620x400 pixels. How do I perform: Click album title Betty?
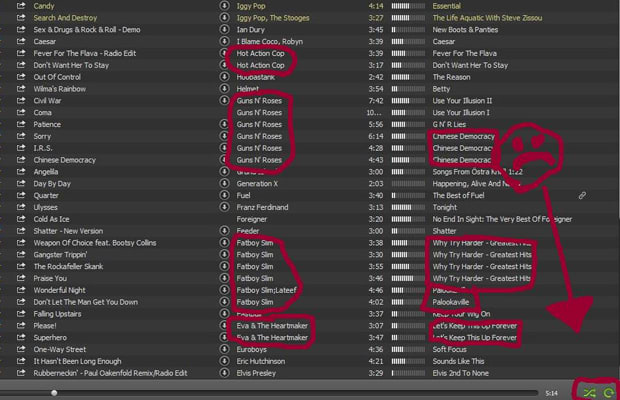(x=441, y=89)
